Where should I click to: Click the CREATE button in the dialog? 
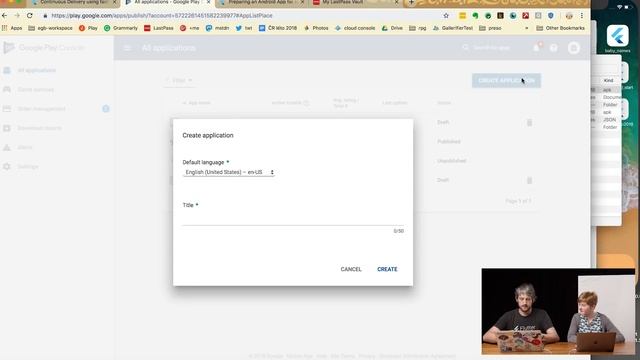387,269
